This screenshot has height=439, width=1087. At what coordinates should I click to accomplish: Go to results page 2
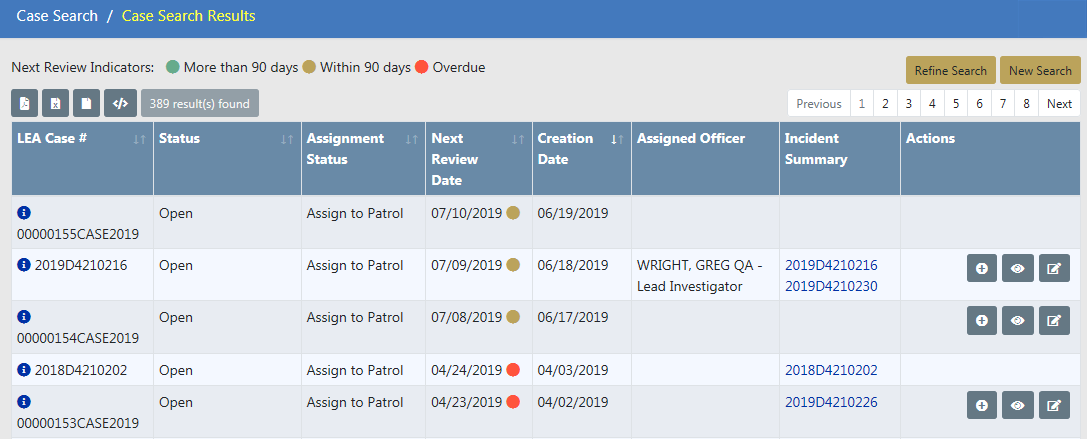tap(885, 103)
